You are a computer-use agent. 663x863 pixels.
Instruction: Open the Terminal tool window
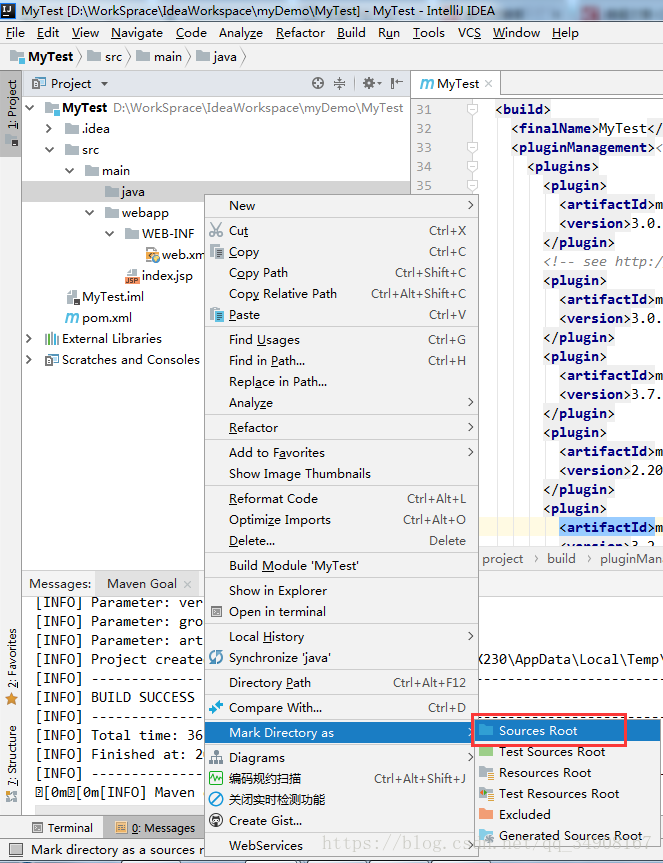point(62,828)
